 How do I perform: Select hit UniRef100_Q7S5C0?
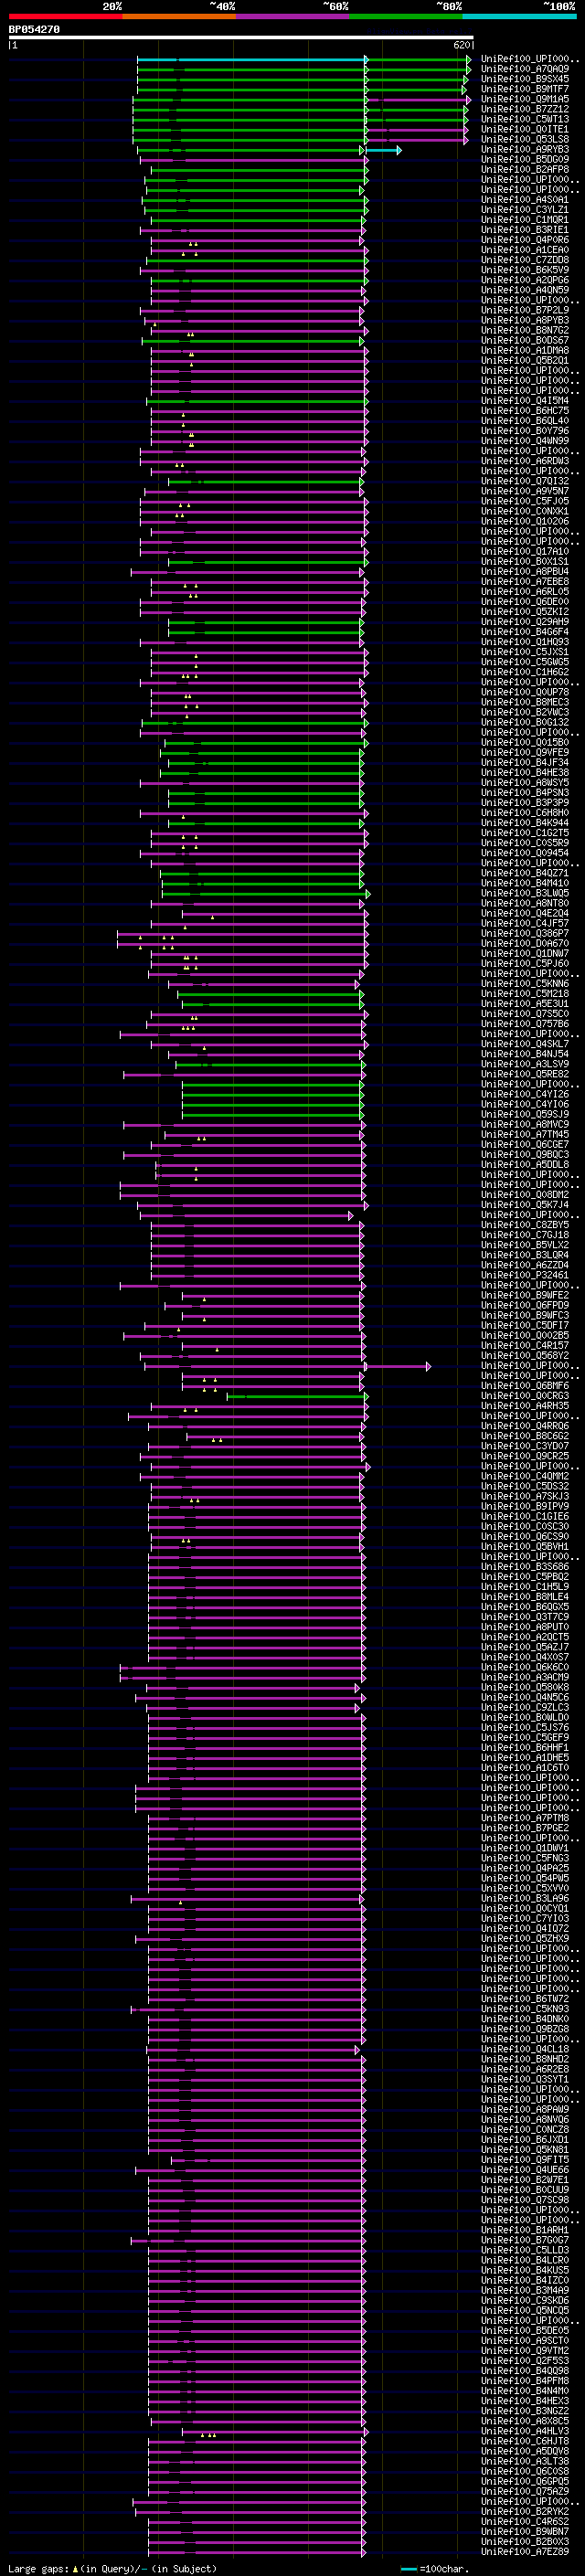click(525, 1013)
